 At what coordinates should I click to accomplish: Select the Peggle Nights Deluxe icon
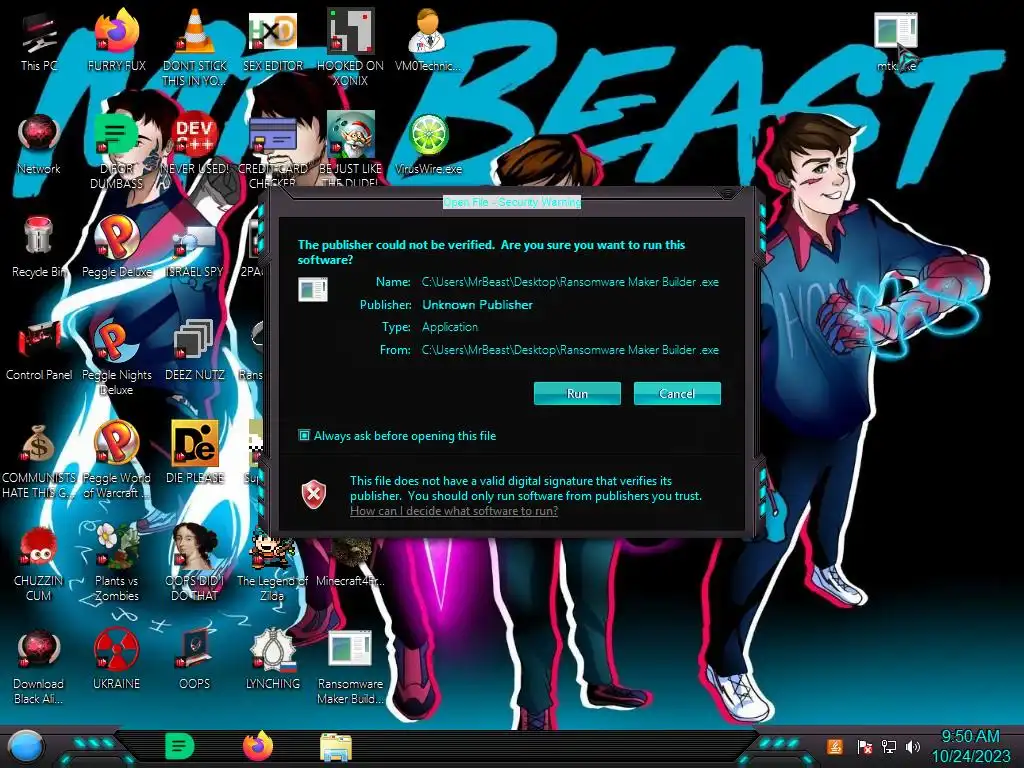point(116,358)
